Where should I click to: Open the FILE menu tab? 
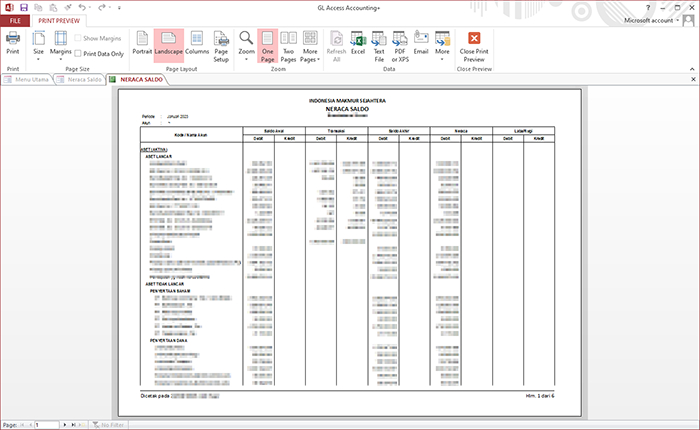(x=15, y=20)
